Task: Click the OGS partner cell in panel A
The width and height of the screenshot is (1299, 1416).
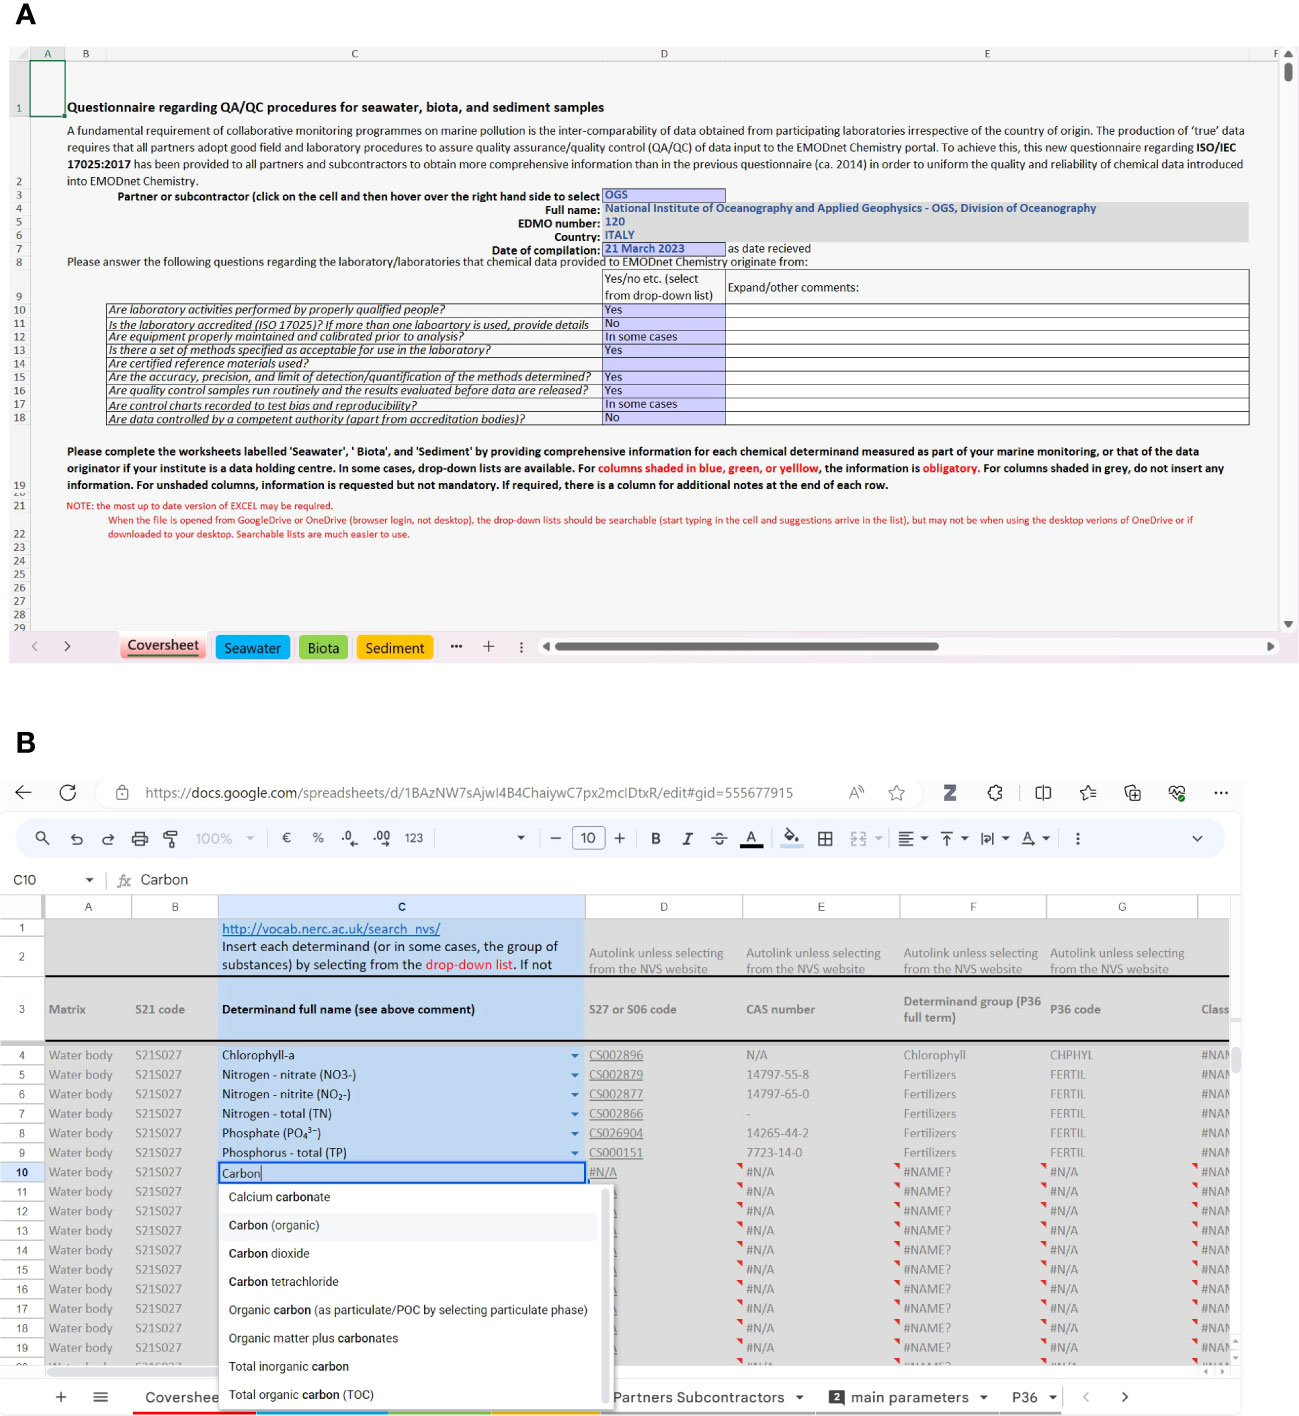Action: click(x=663, y=195)
